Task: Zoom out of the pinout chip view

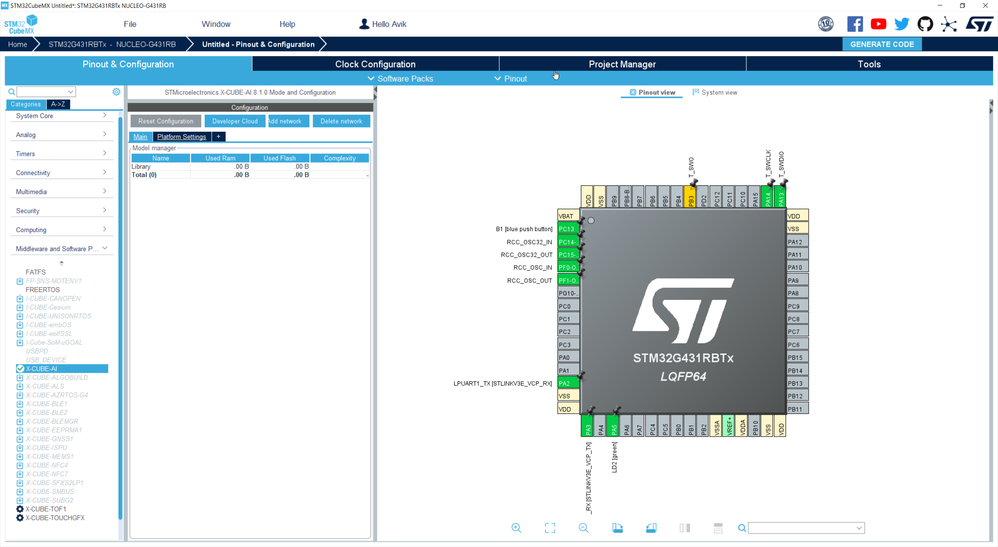Action: 584,528
